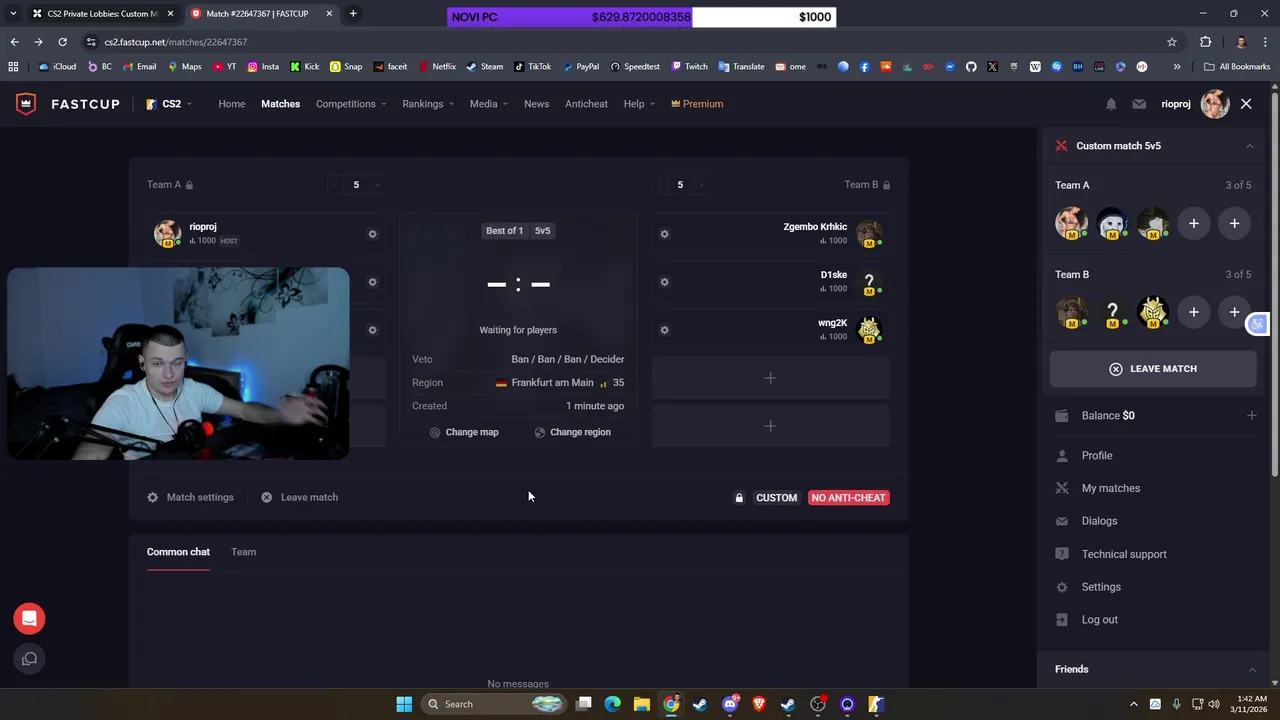This screenshot has width=1280, height=720.
Task: Open wng2K player settings gear
Action: [664, 330]
